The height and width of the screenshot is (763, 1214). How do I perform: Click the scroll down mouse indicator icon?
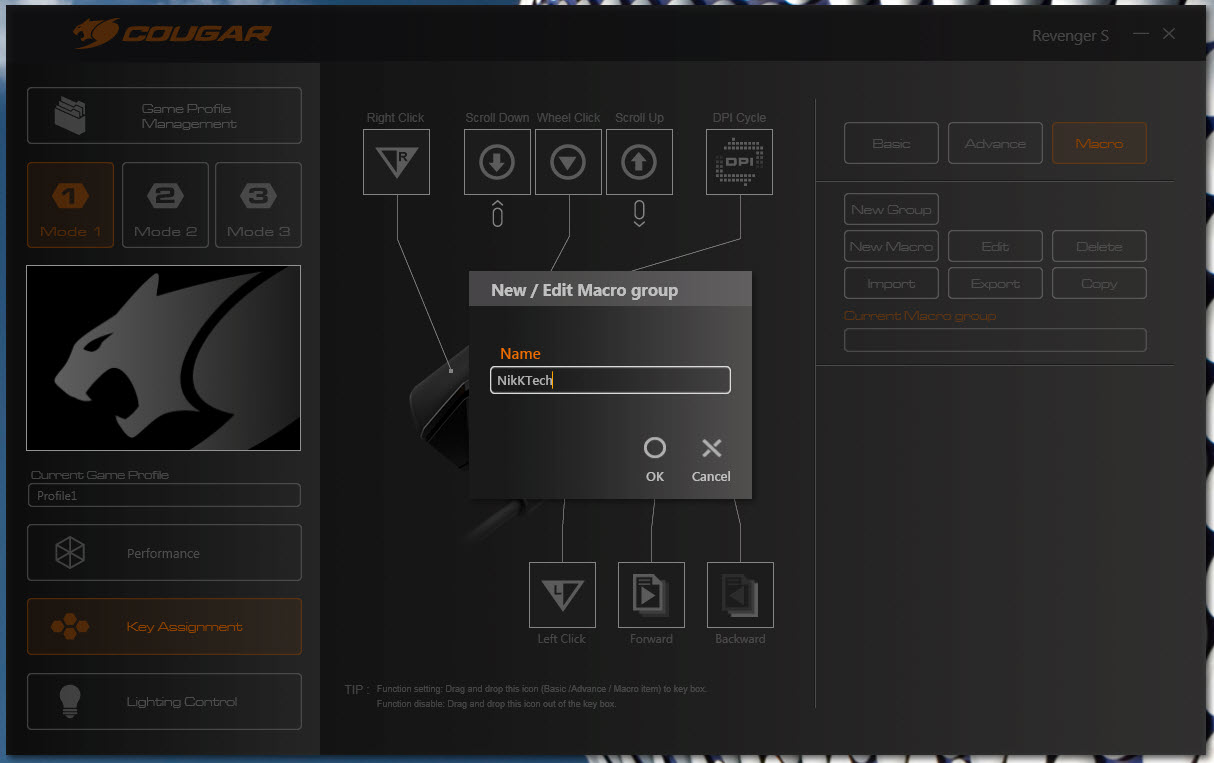(x=497, y=214)
